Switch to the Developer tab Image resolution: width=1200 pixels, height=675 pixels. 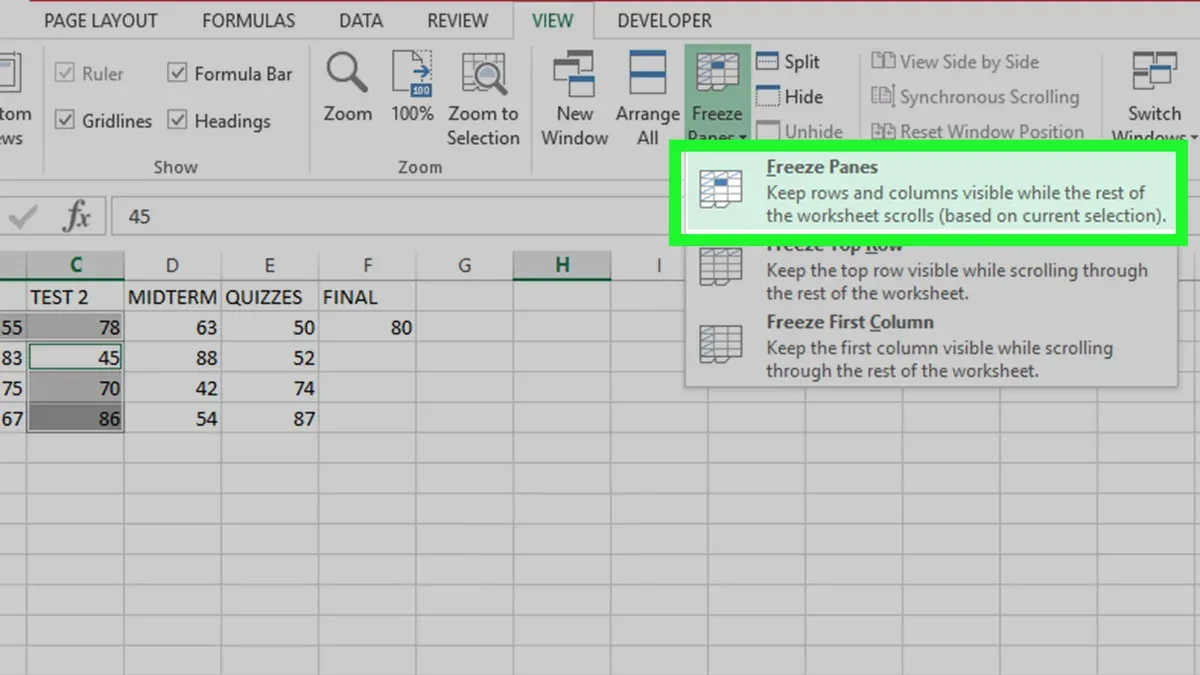tap(664, 21)
